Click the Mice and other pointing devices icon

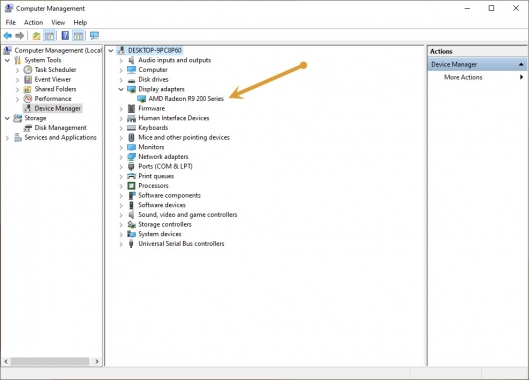tap(131, 137)
